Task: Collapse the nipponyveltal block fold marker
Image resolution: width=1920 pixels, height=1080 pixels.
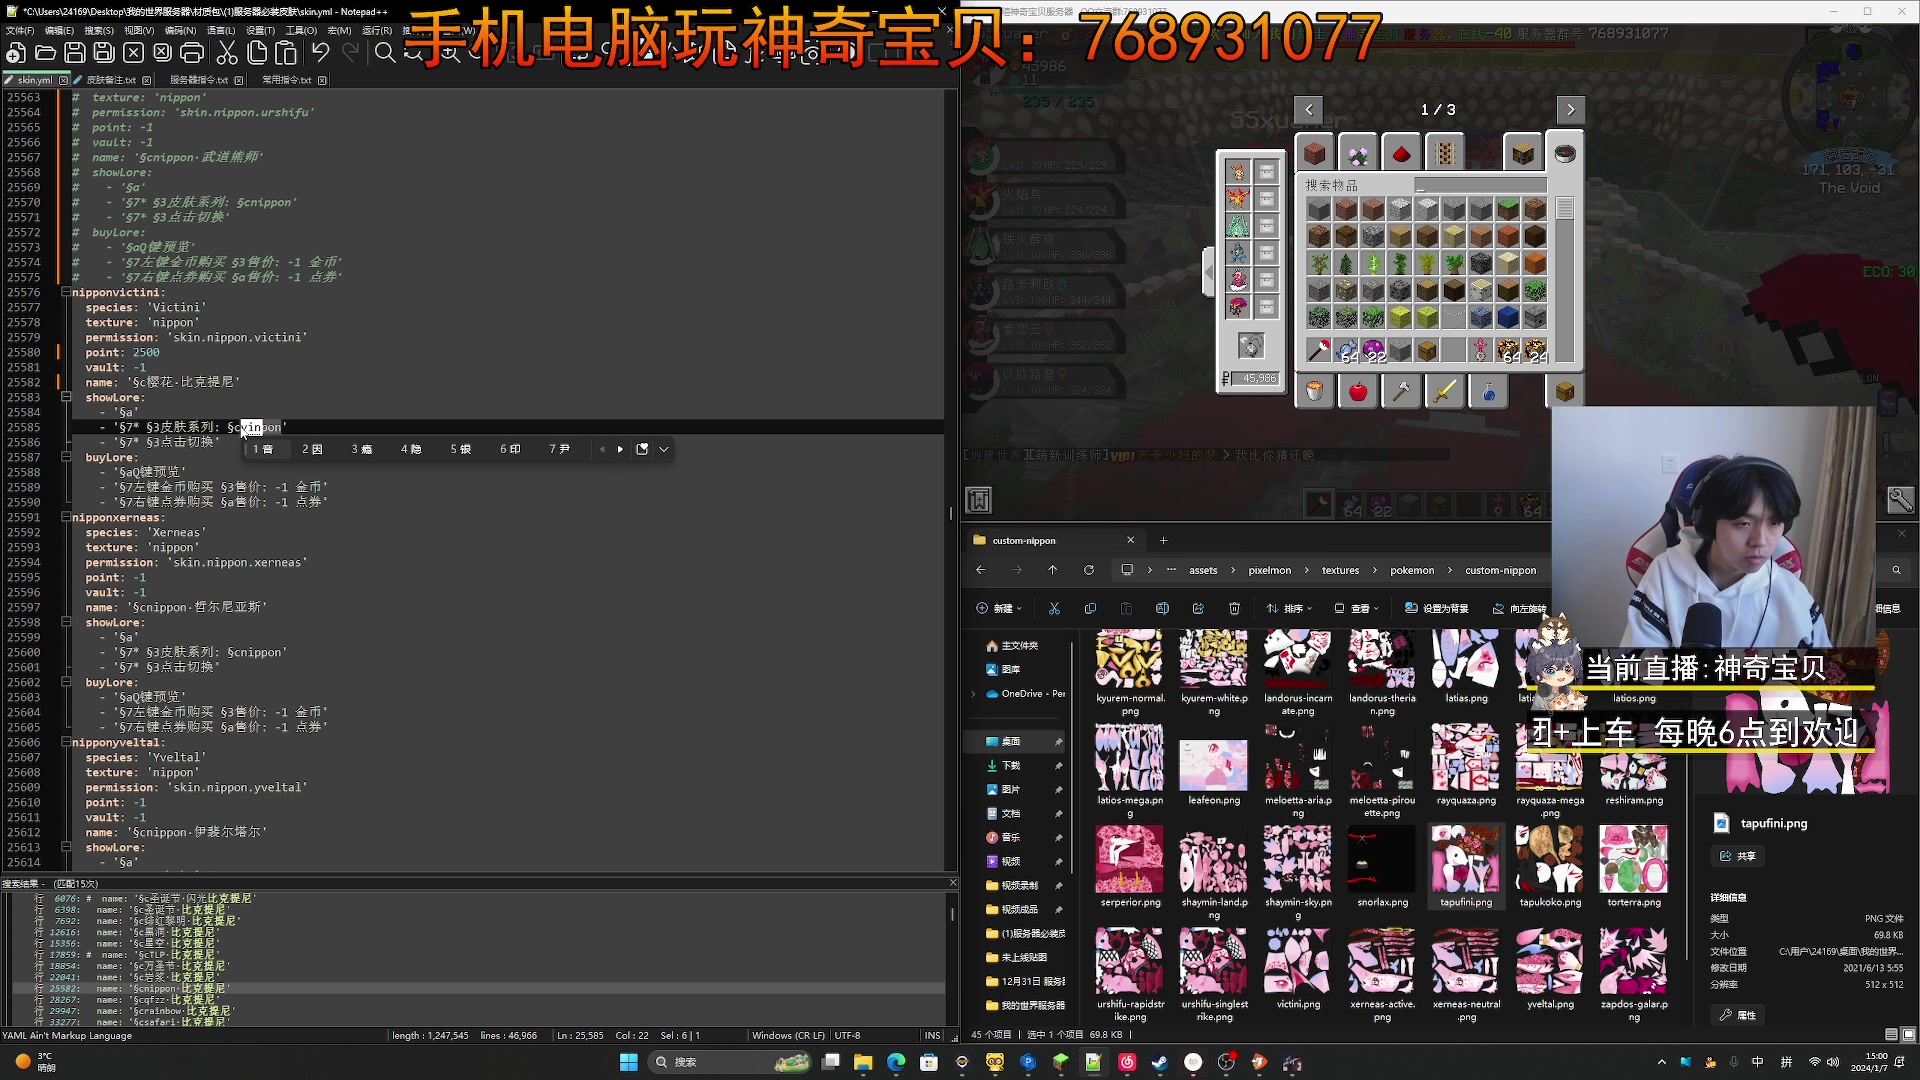Action: [66, 742]
